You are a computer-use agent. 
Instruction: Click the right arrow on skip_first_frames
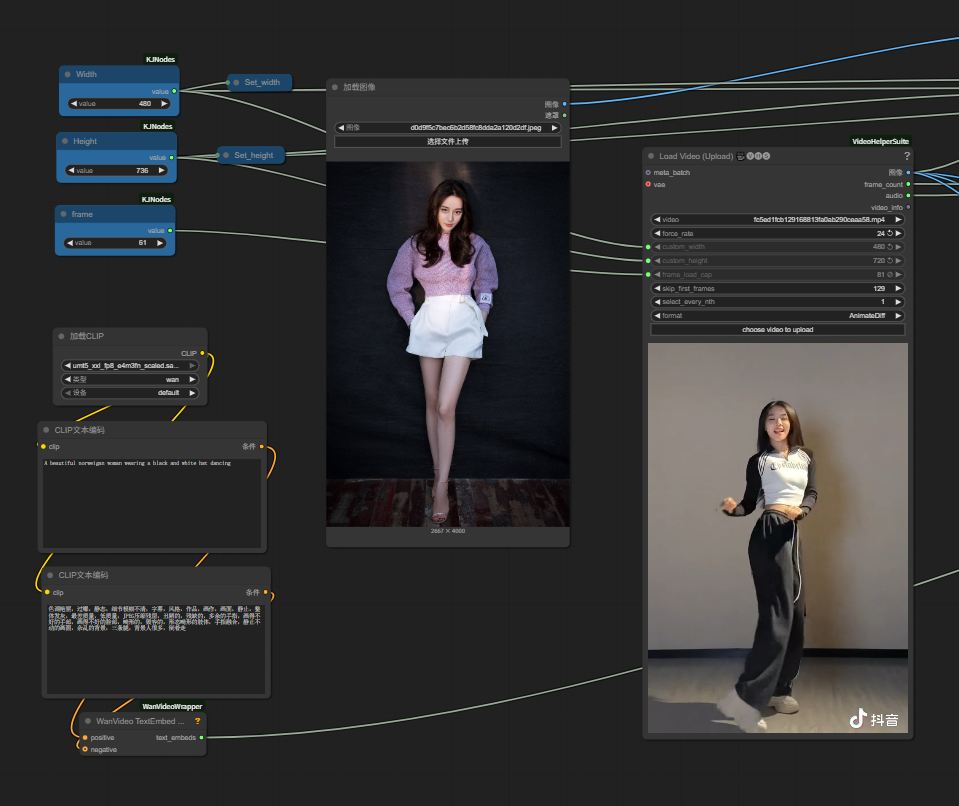tap(898, 288)
